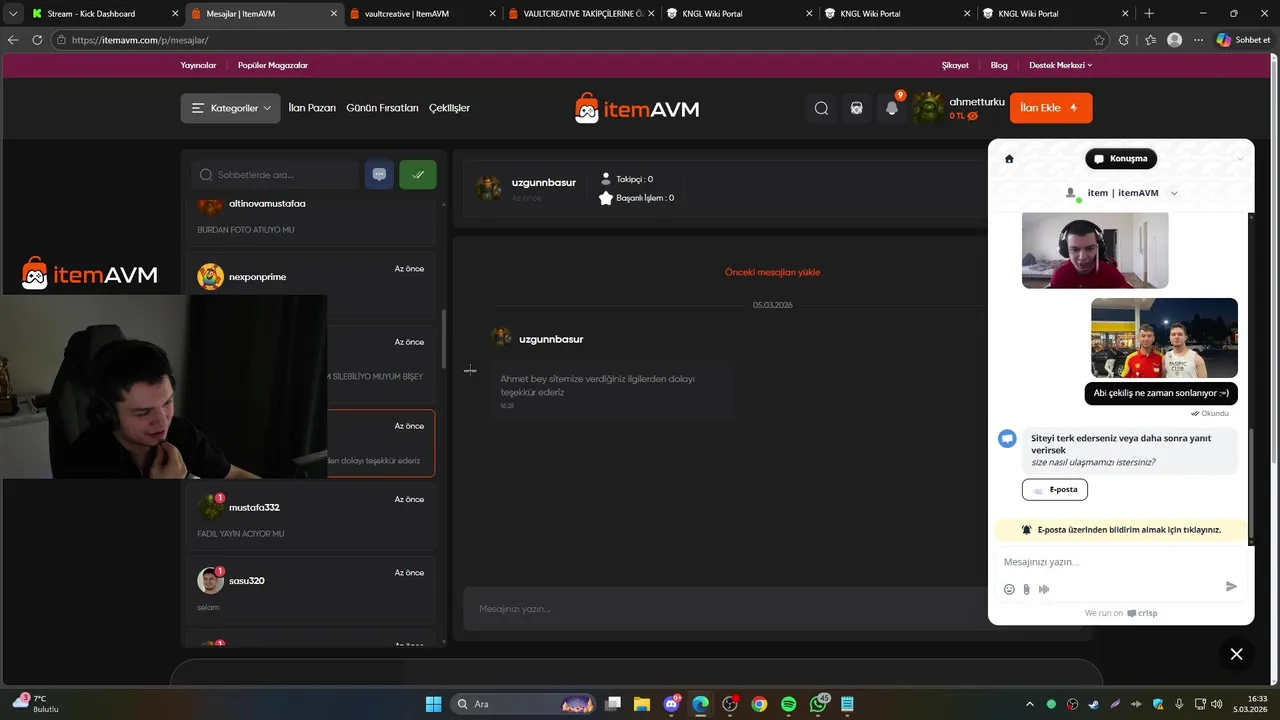Click the Önceki mesajları yükle link
1280x720 pixels.
pyautogui.click(x=773, y=272)
